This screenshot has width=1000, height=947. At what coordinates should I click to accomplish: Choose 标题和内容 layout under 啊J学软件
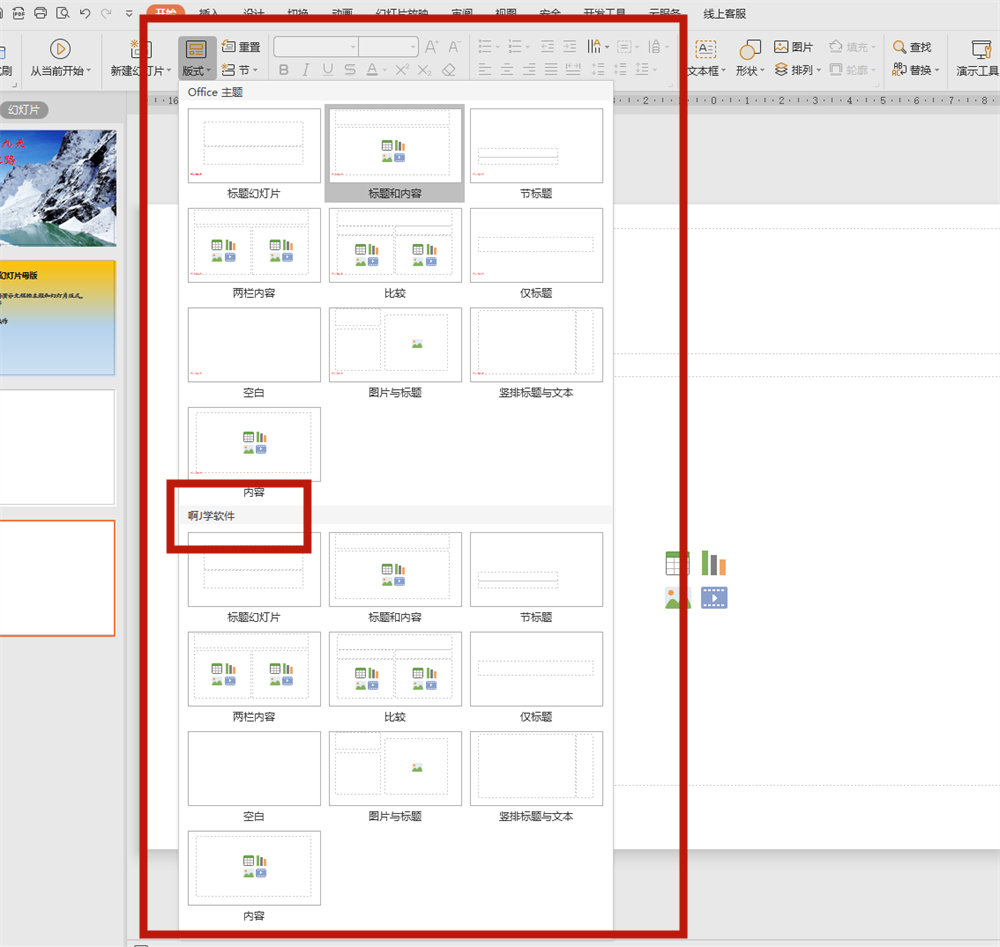(395, 577)
